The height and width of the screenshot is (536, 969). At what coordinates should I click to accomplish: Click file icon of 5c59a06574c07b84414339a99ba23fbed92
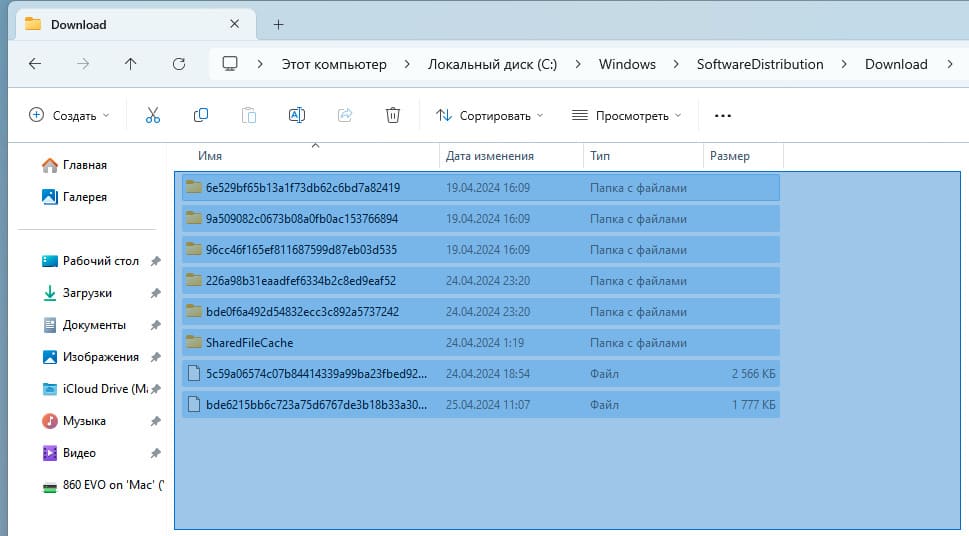click(194, 373)
